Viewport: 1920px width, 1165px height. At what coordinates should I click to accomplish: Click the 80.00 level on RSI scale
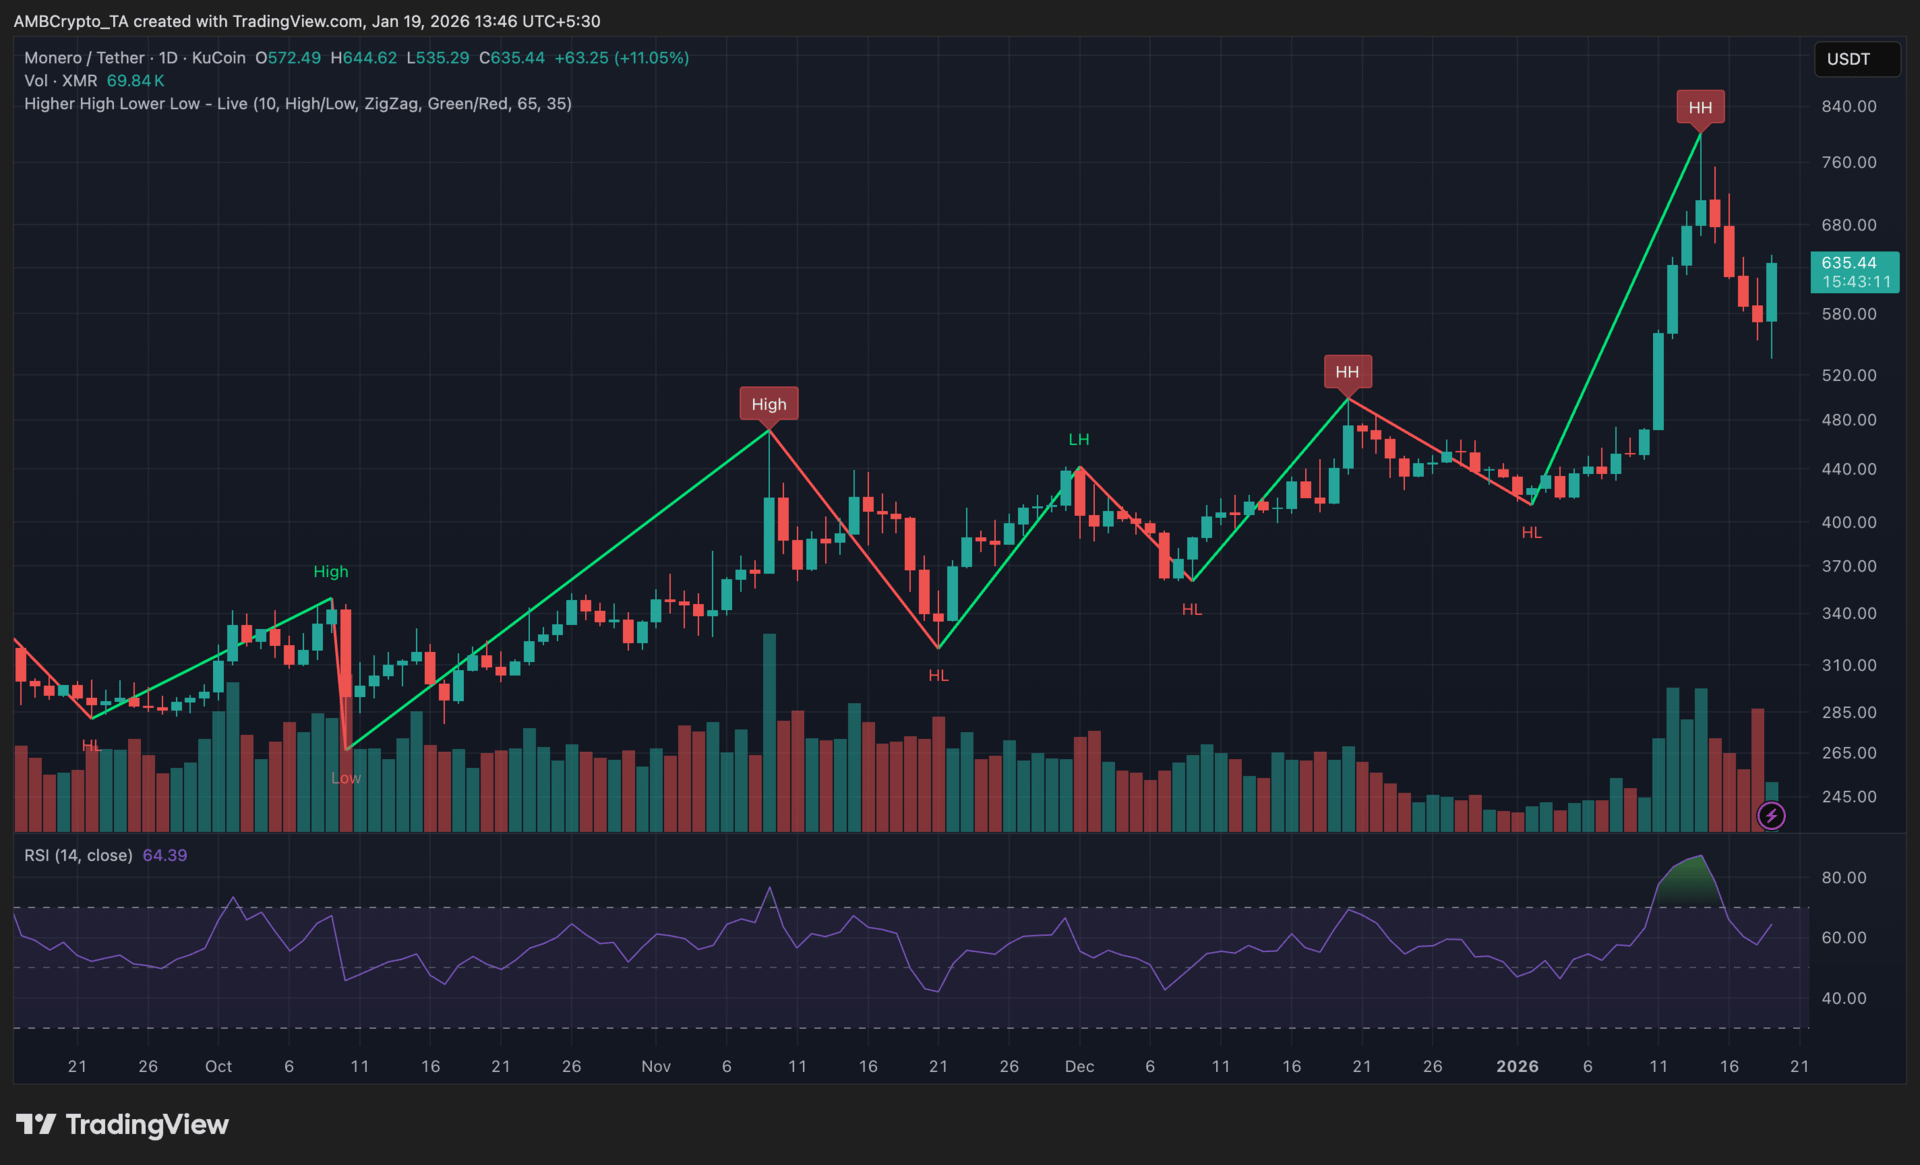(x=1843, y=878)
